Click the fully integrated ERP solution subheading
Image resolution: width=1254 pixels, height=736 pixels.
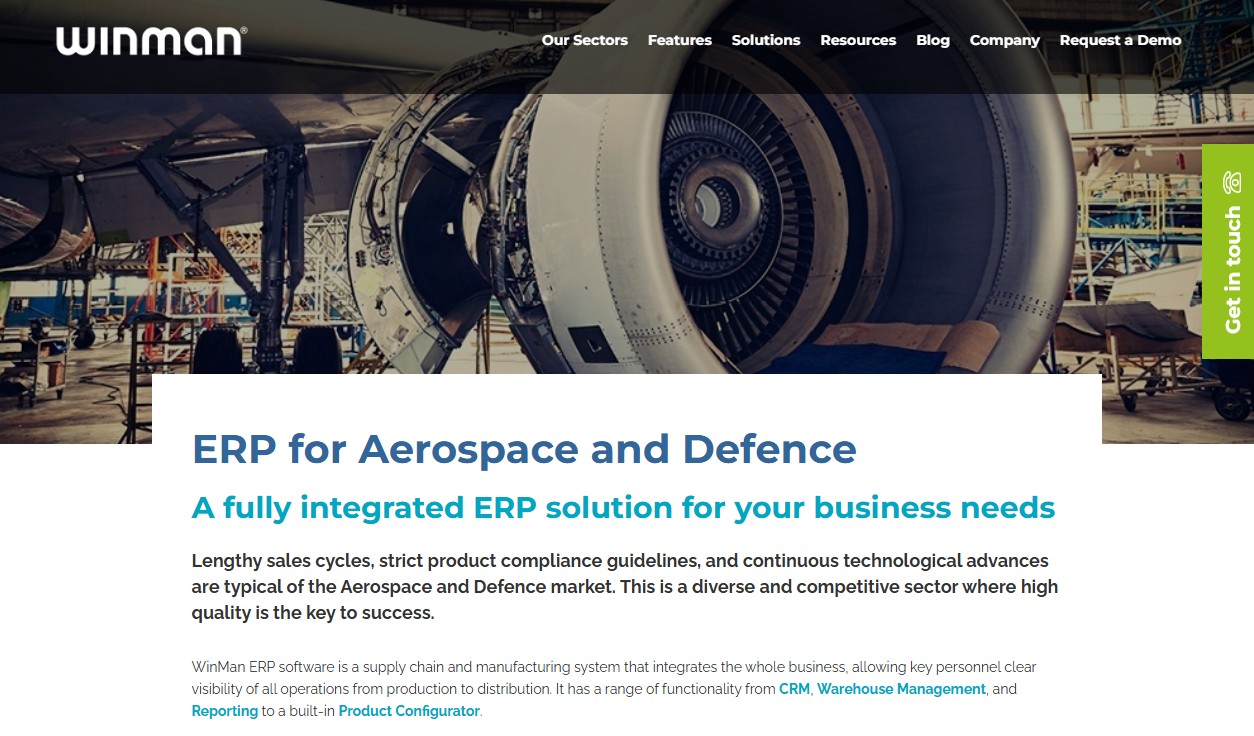coord(623,507)
